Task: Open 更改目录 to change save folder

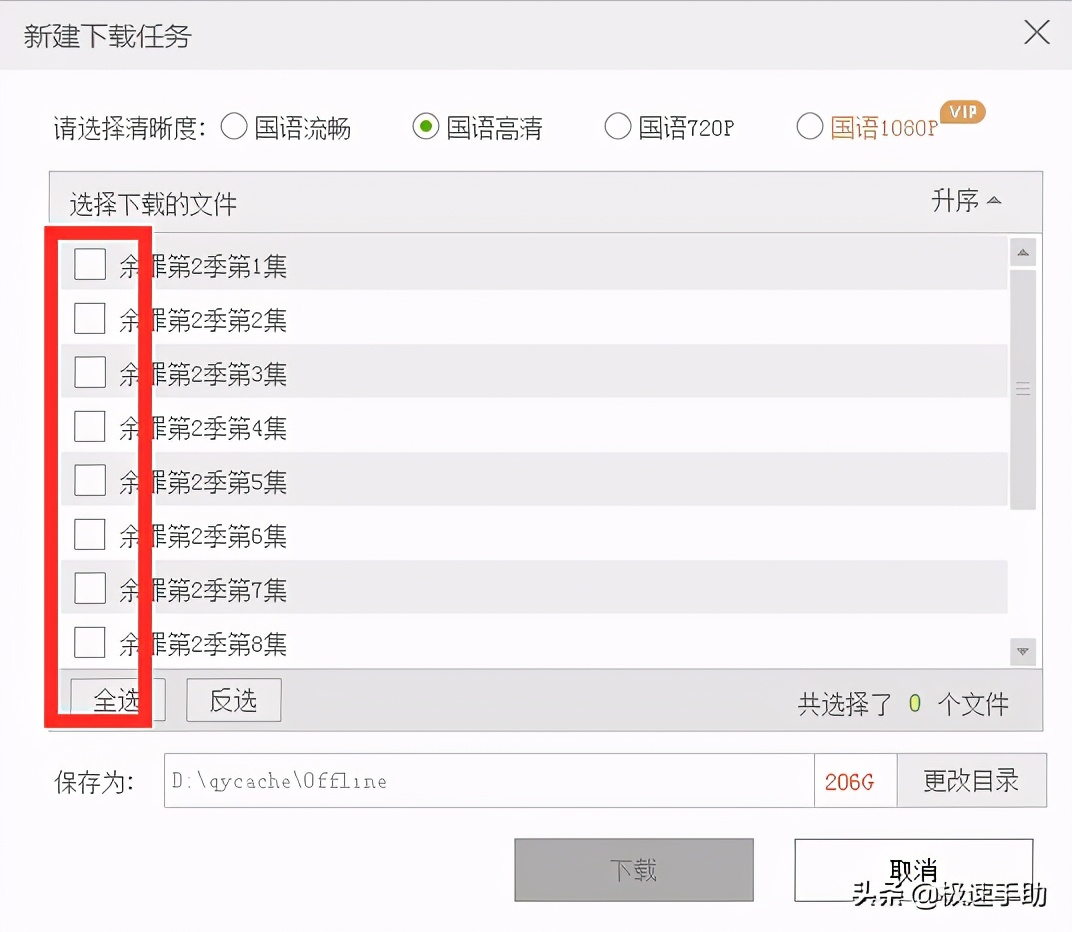Action: pyautogui.click(x=971, y=781)
